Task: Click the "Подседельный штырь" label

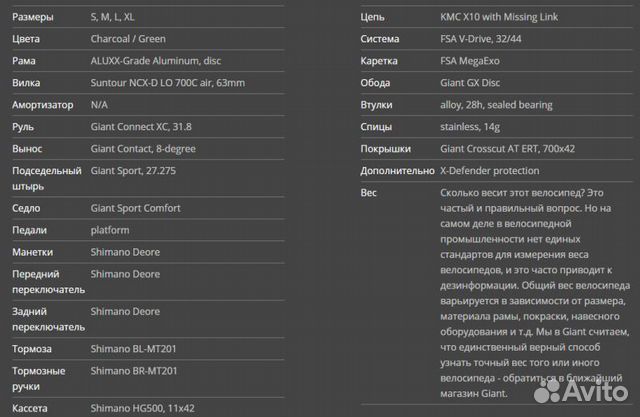Action: [x=46, y=178]
